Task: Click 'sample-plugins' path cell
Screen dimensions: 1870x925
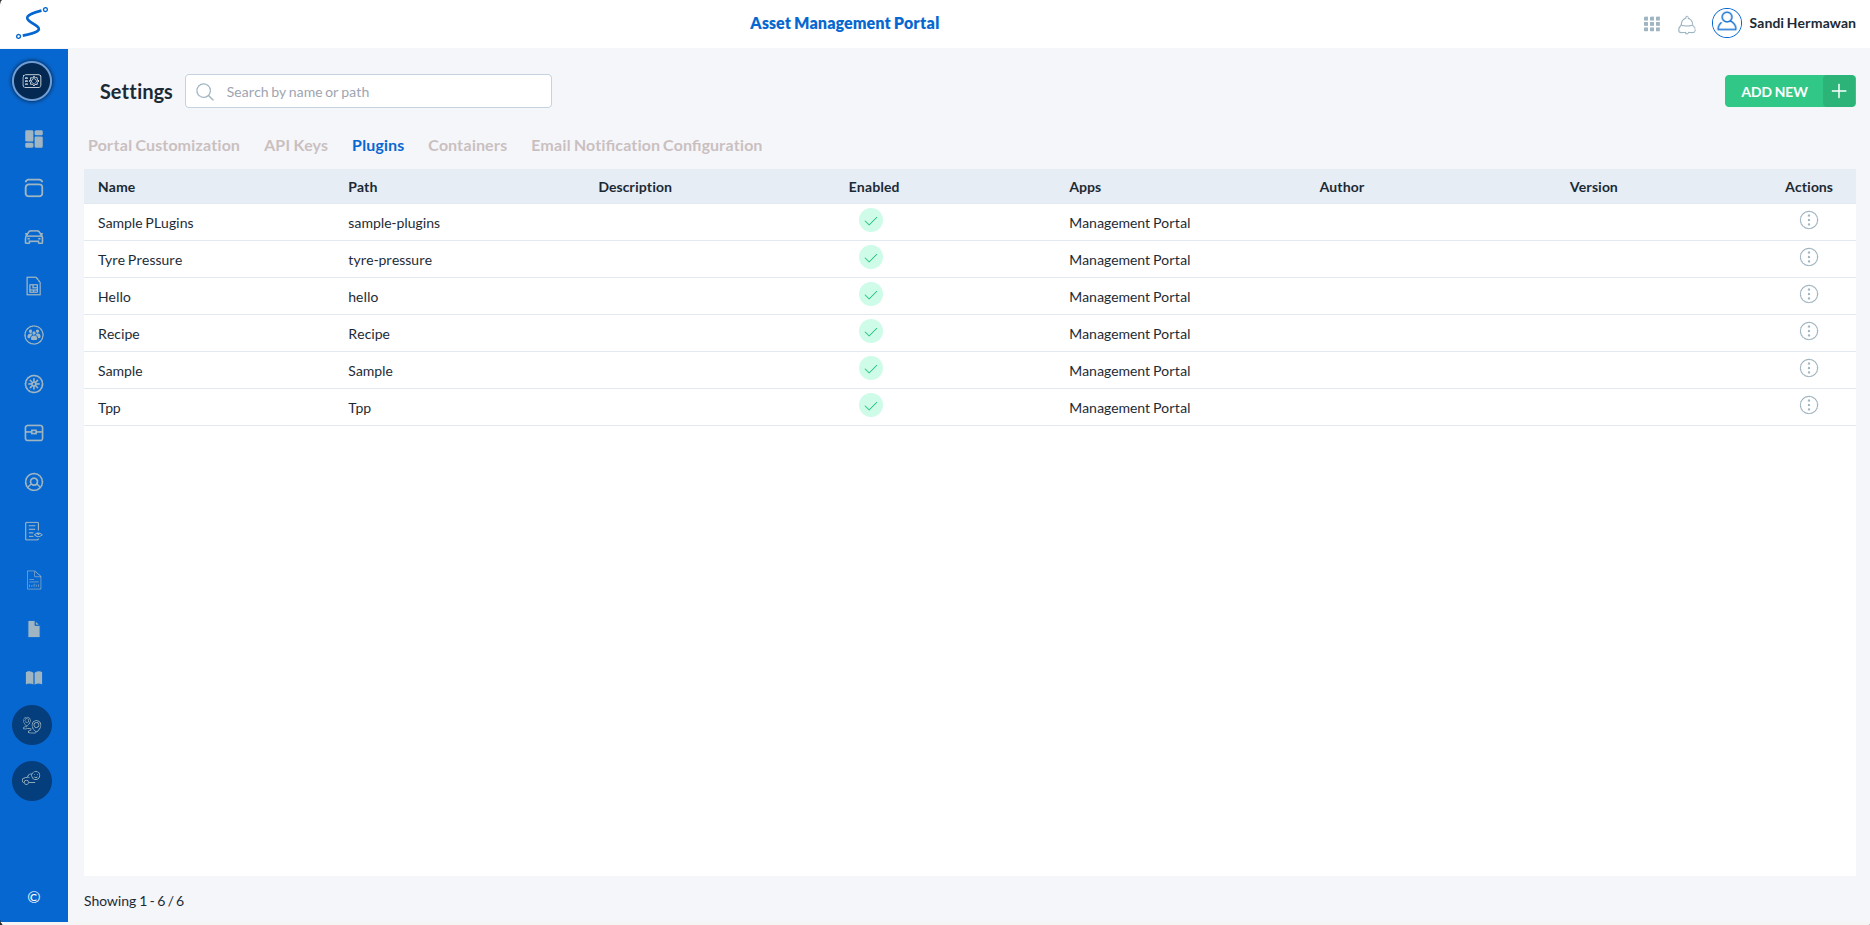Action: coord(394,223)
